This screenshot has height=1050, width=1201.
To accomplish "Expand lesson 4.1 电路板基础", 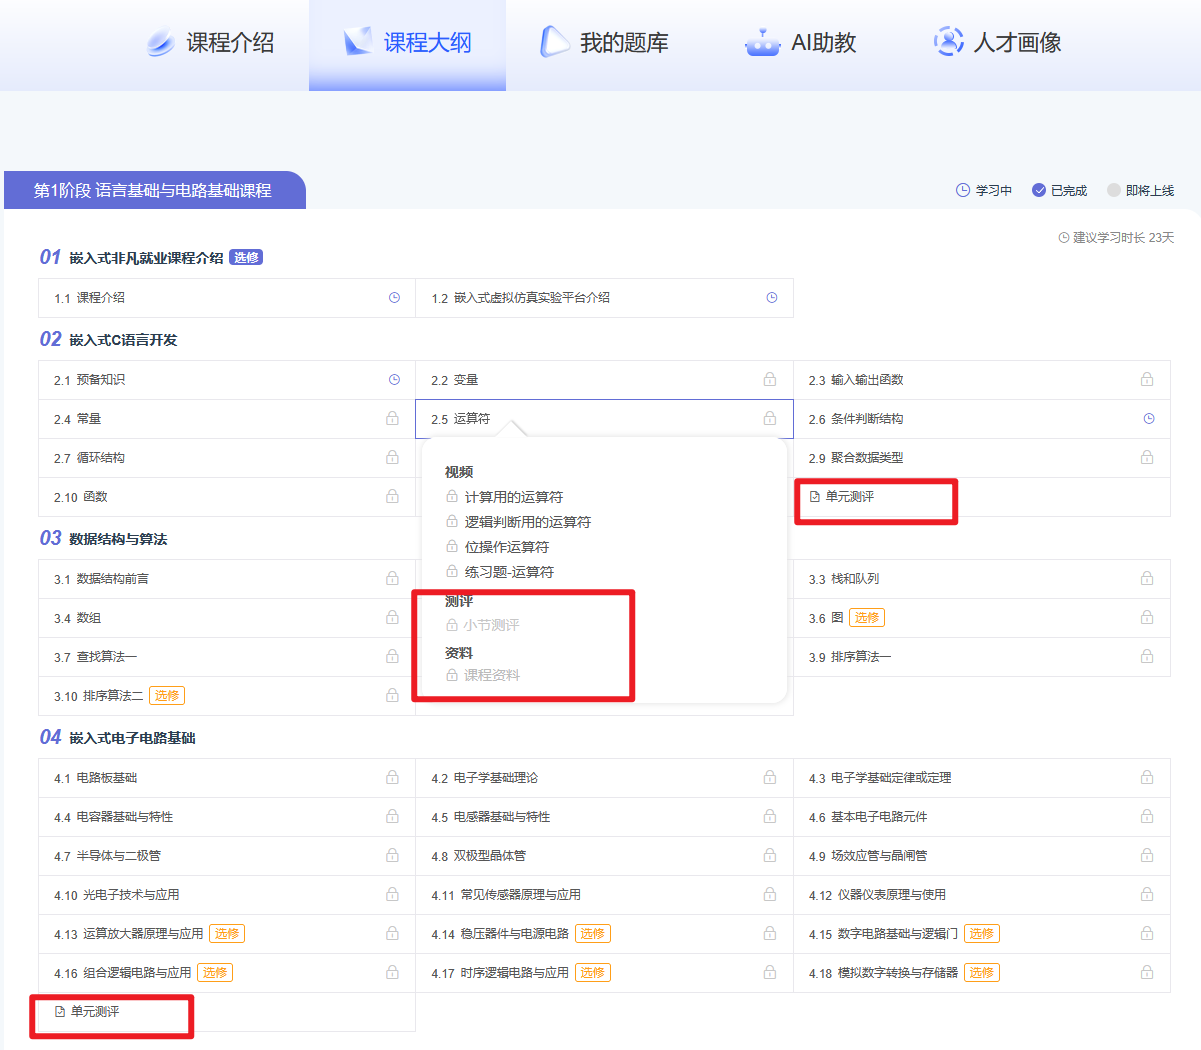I will 227,778.
